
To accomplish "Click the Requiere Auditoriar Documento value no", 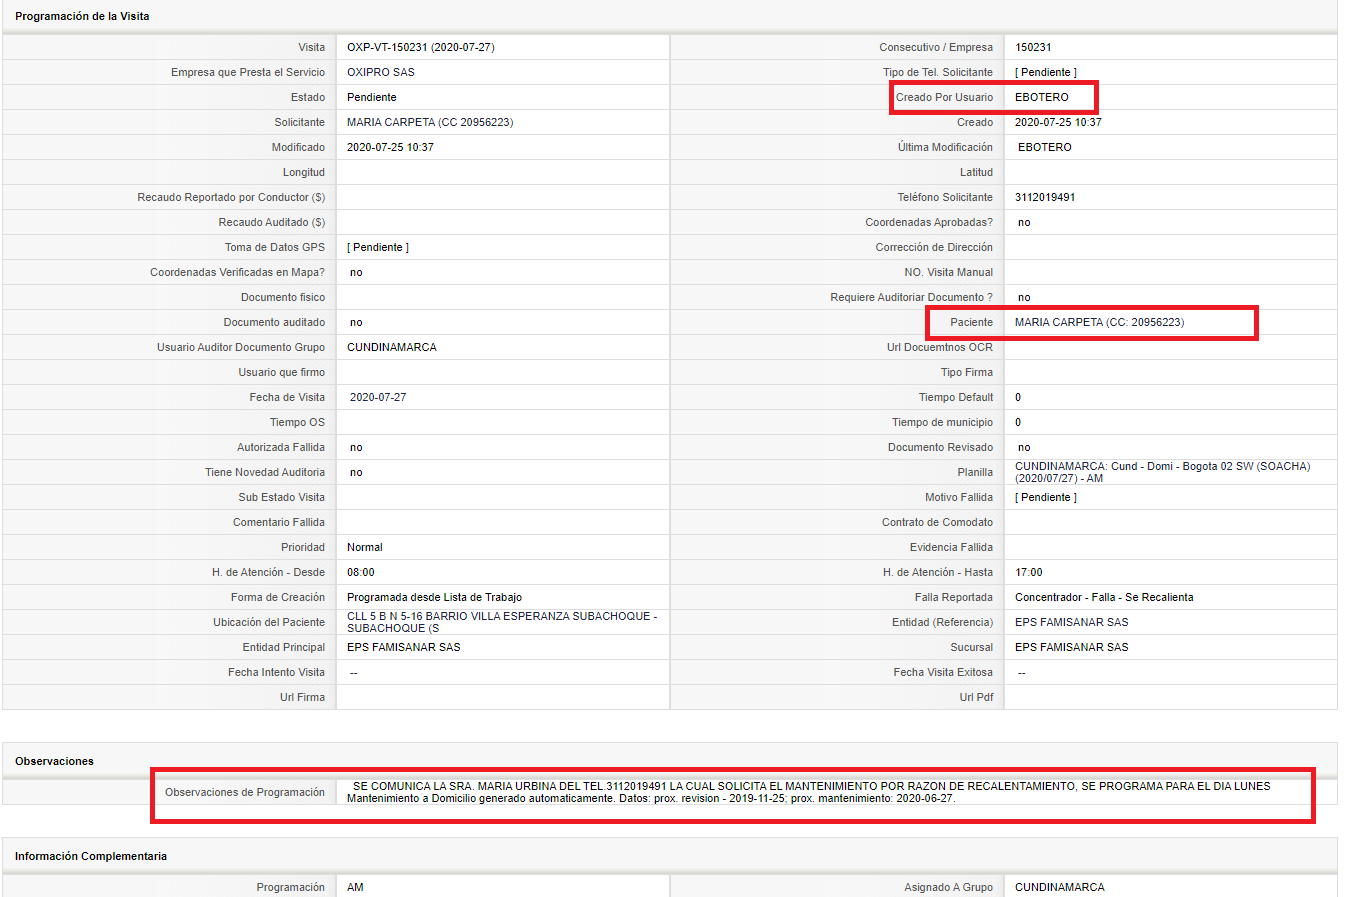I will pyautogui.click(x=1024, y=297).
